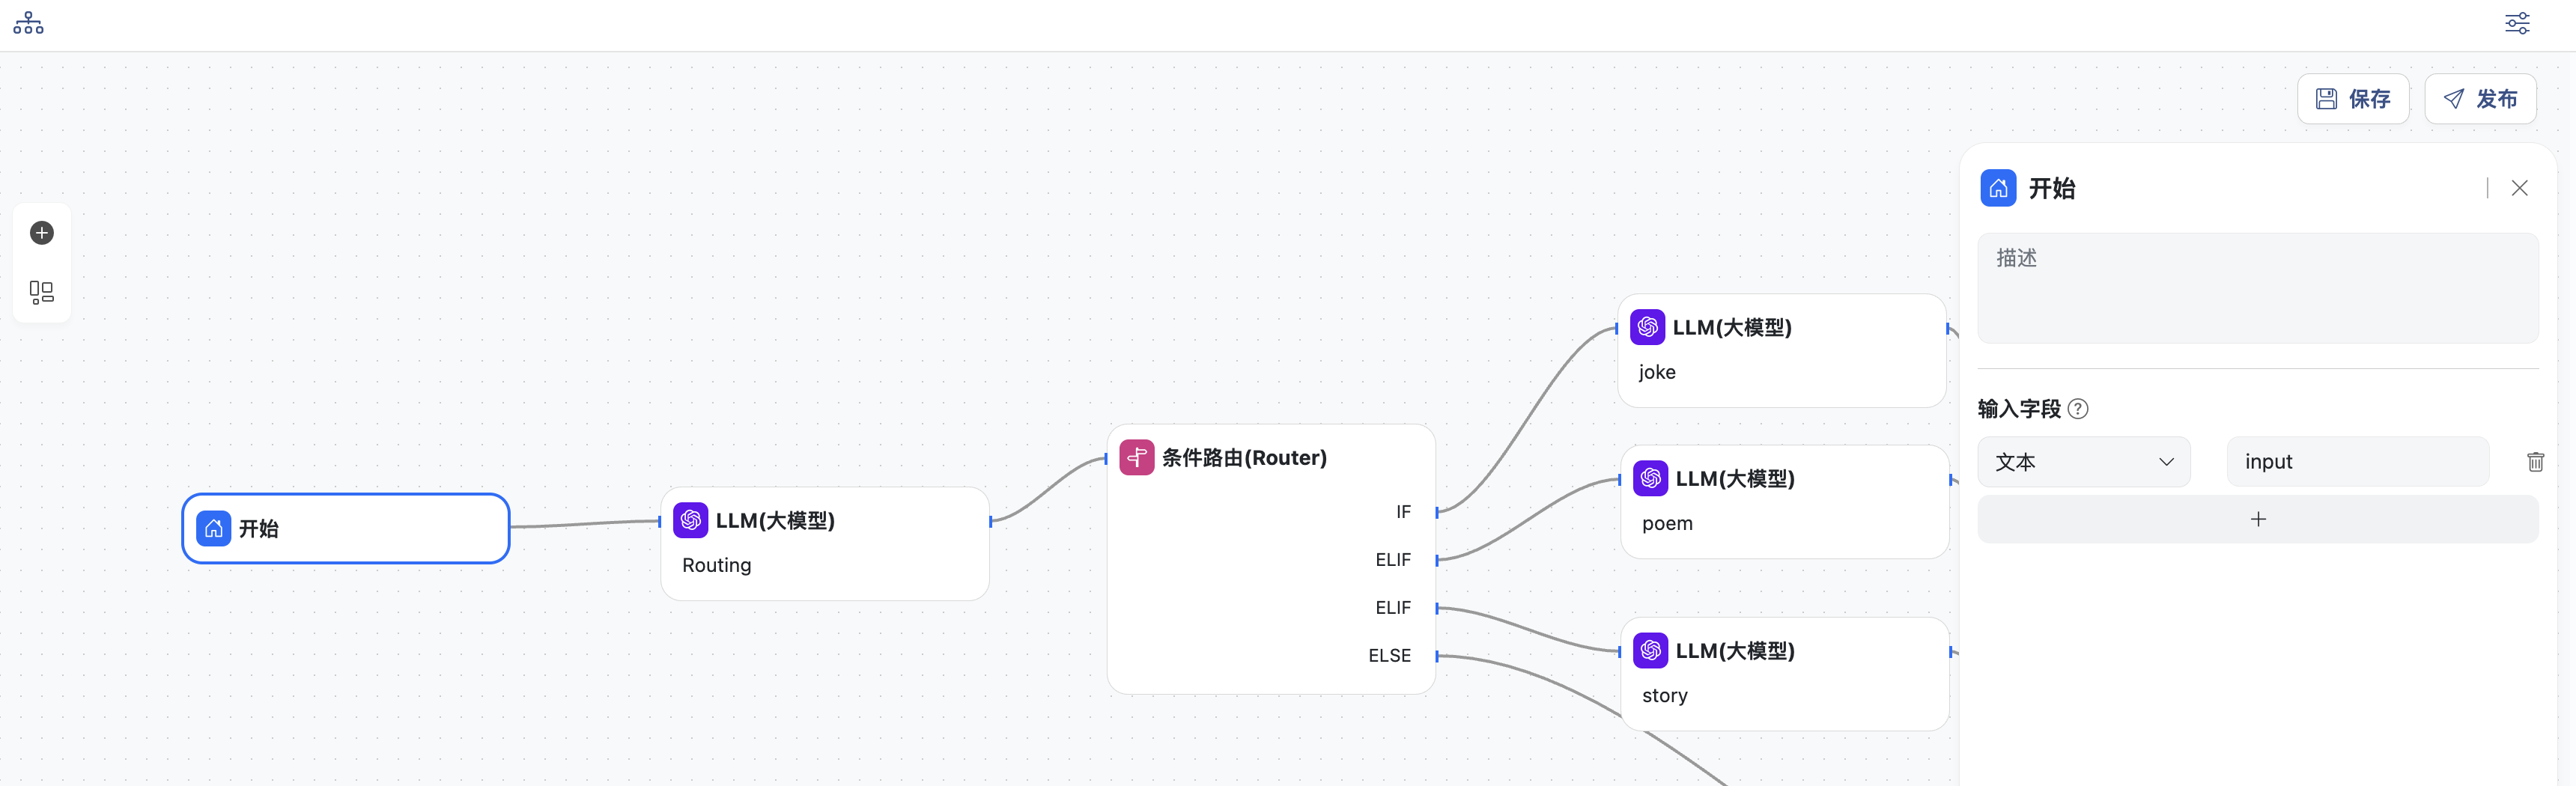Click the home icon in 开始 panel header

pyautogui.click(x=1997, y=188)
